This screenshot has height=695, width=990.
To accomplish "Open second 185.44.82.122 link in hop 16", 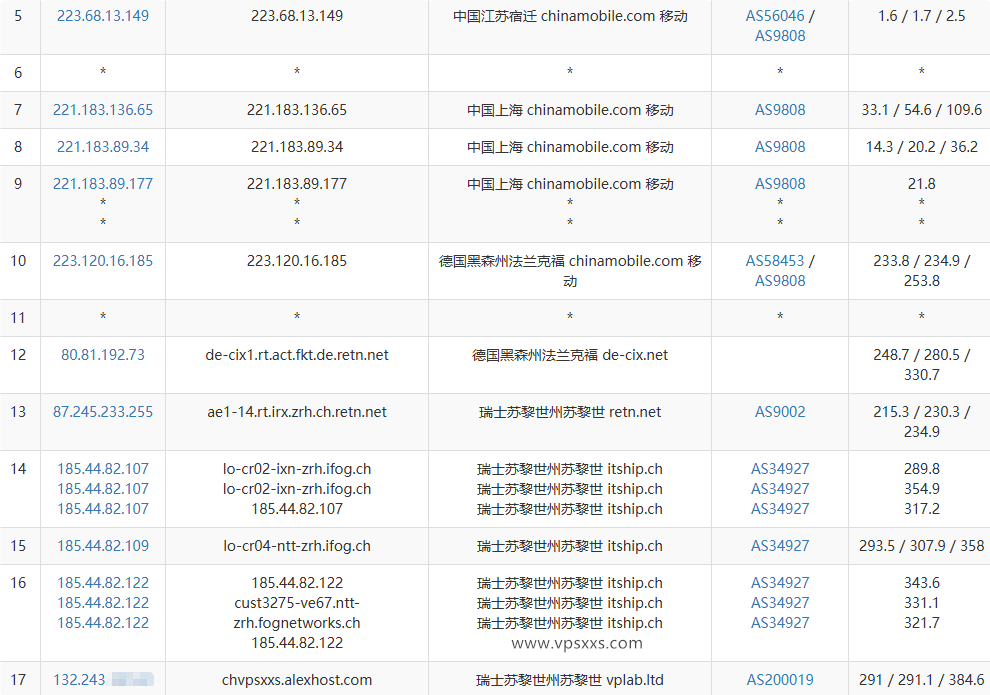I will 103,603.
